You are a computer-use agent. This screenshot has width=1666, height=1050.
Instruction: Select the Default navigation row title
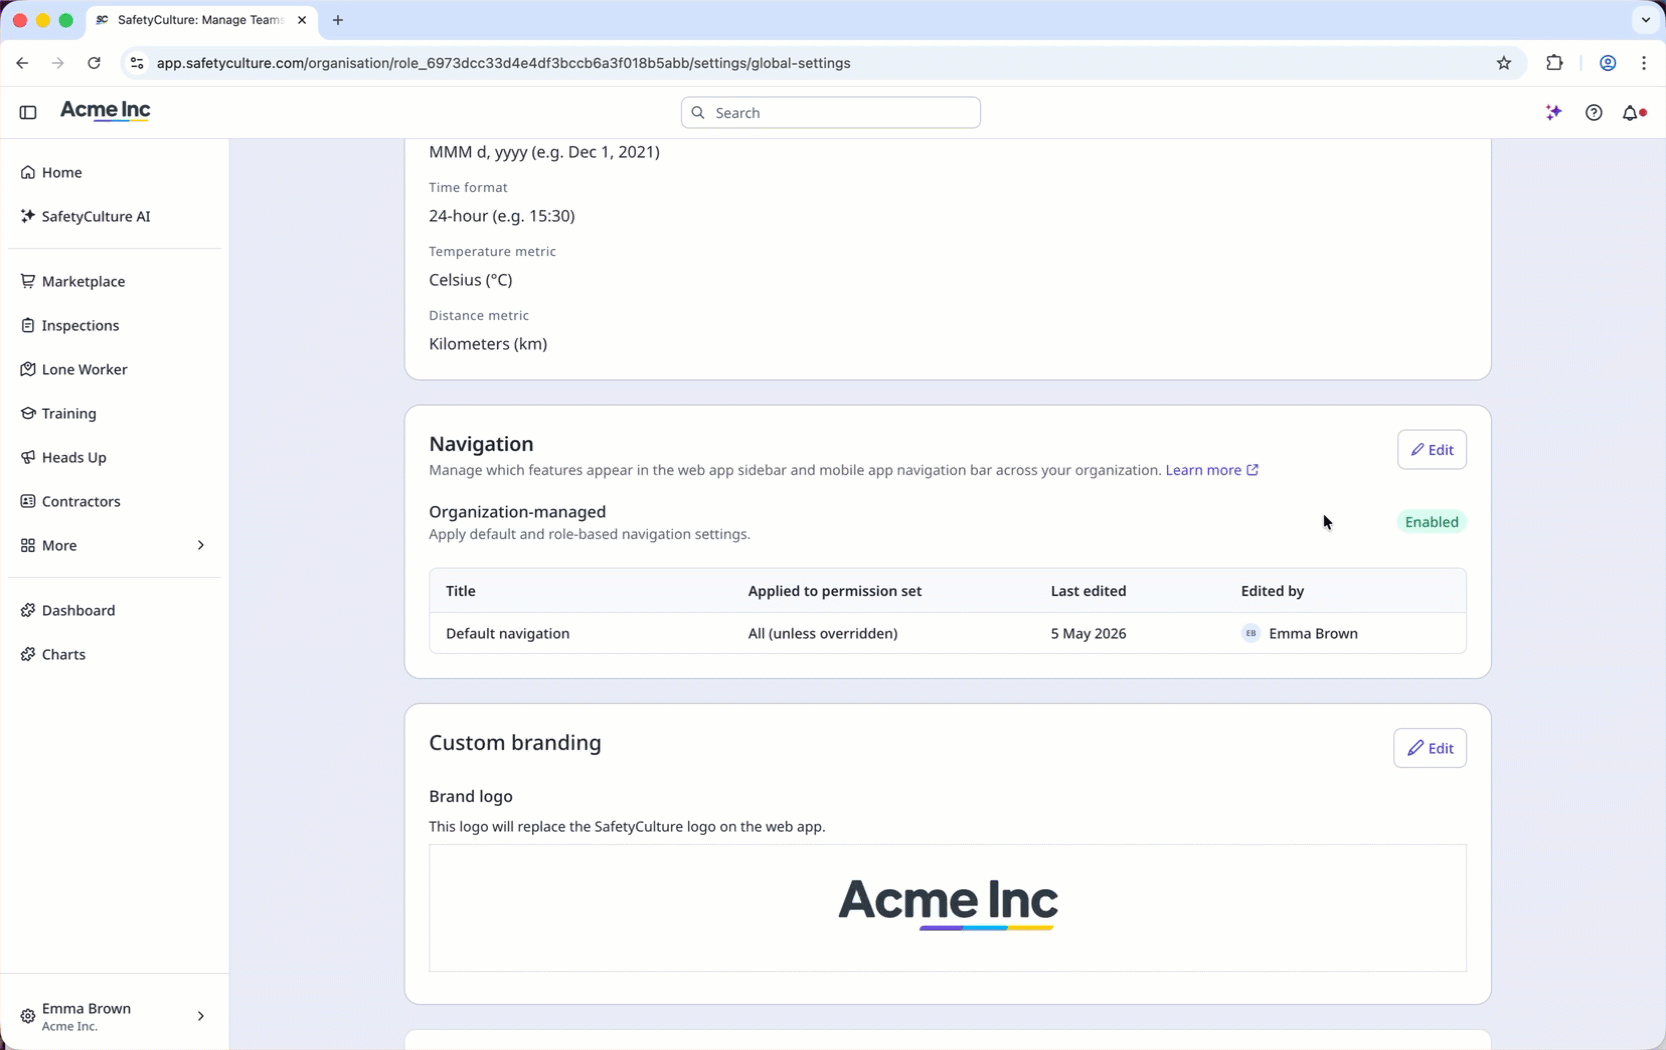[507, 633]
